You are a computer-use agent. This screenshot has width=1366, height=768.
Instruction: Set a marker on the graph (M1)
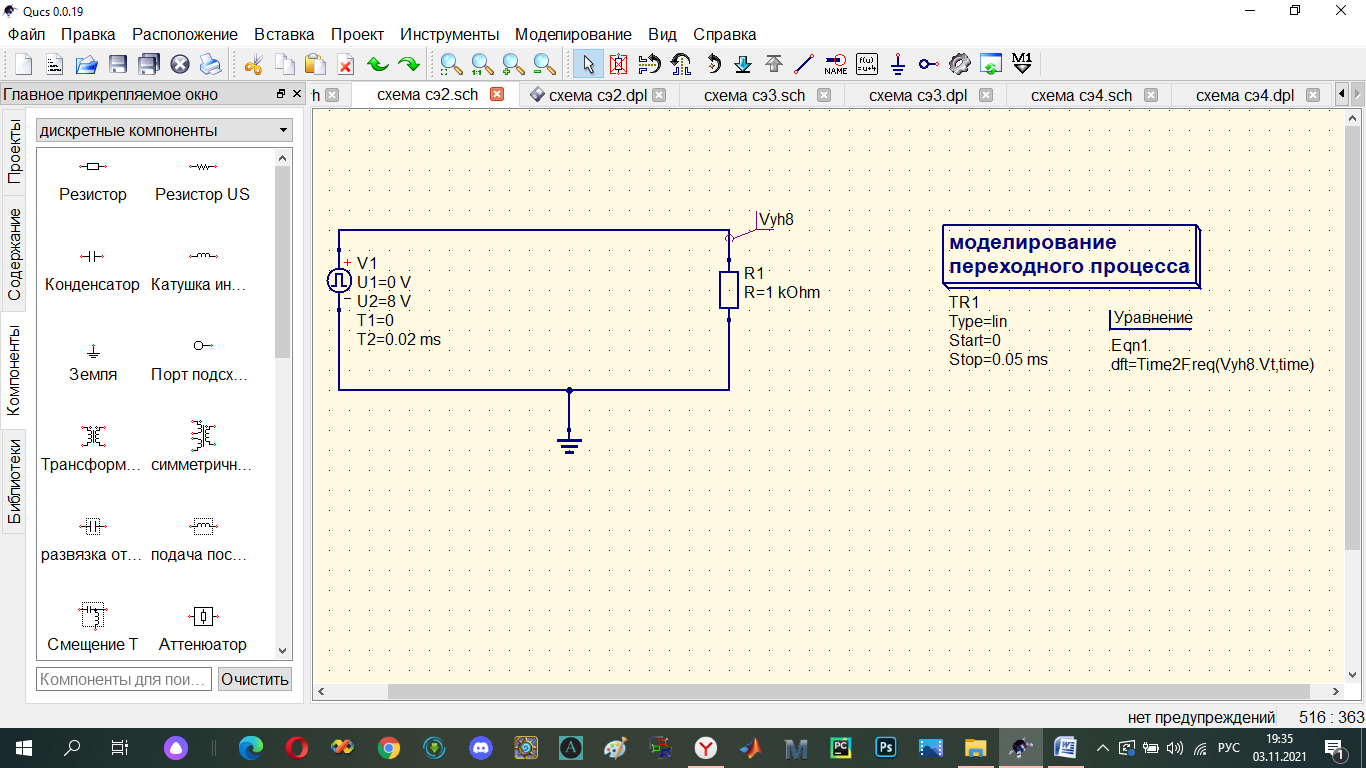[x=1022, y=65]
